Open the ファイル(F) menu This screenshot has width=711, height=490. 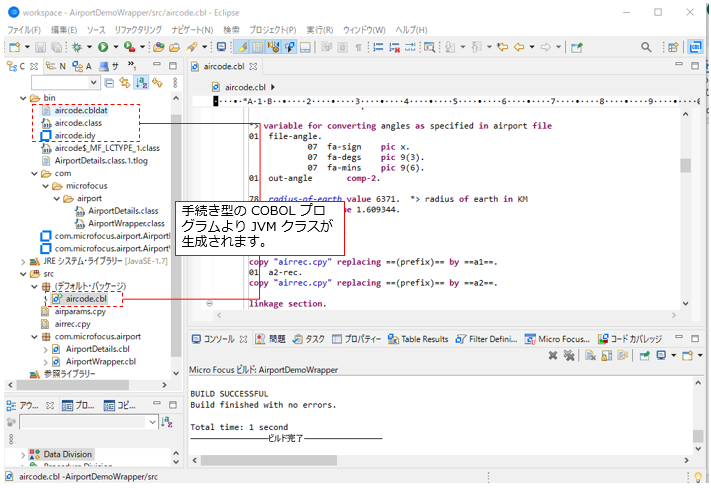(24, 30)
